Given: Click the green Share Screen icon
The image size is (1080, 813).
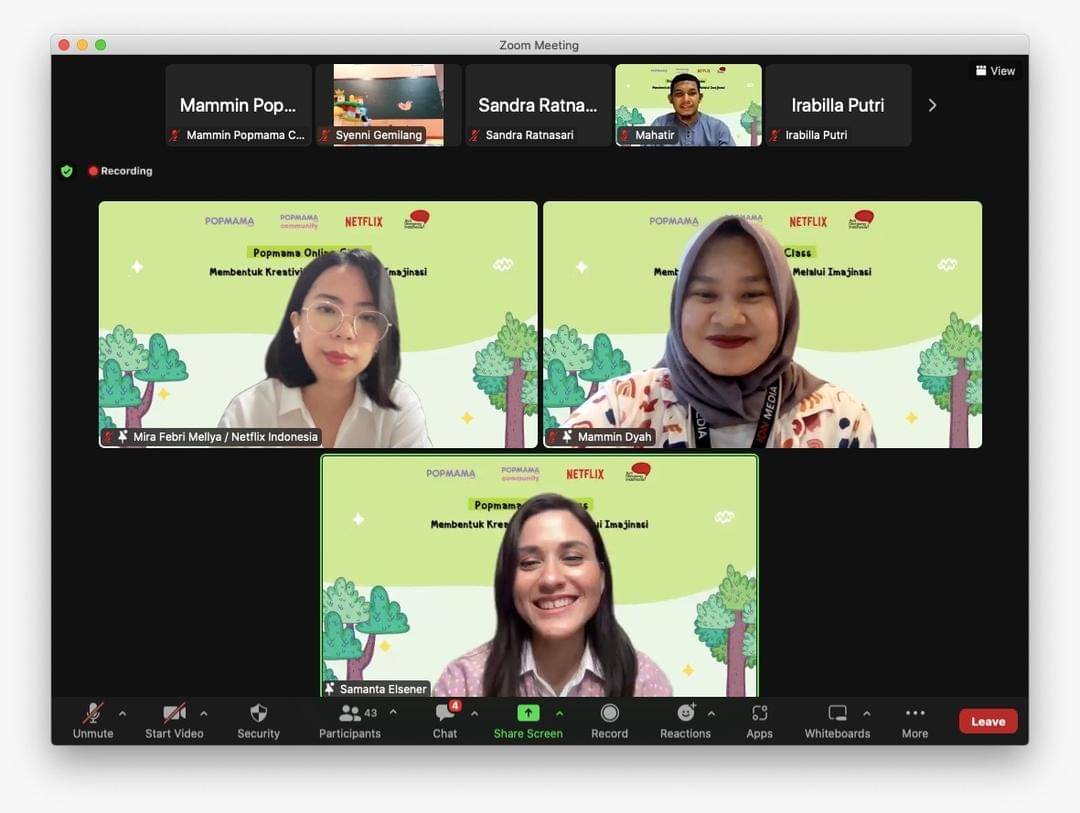Looking at the screenshot, I should (x=527, y=713).
